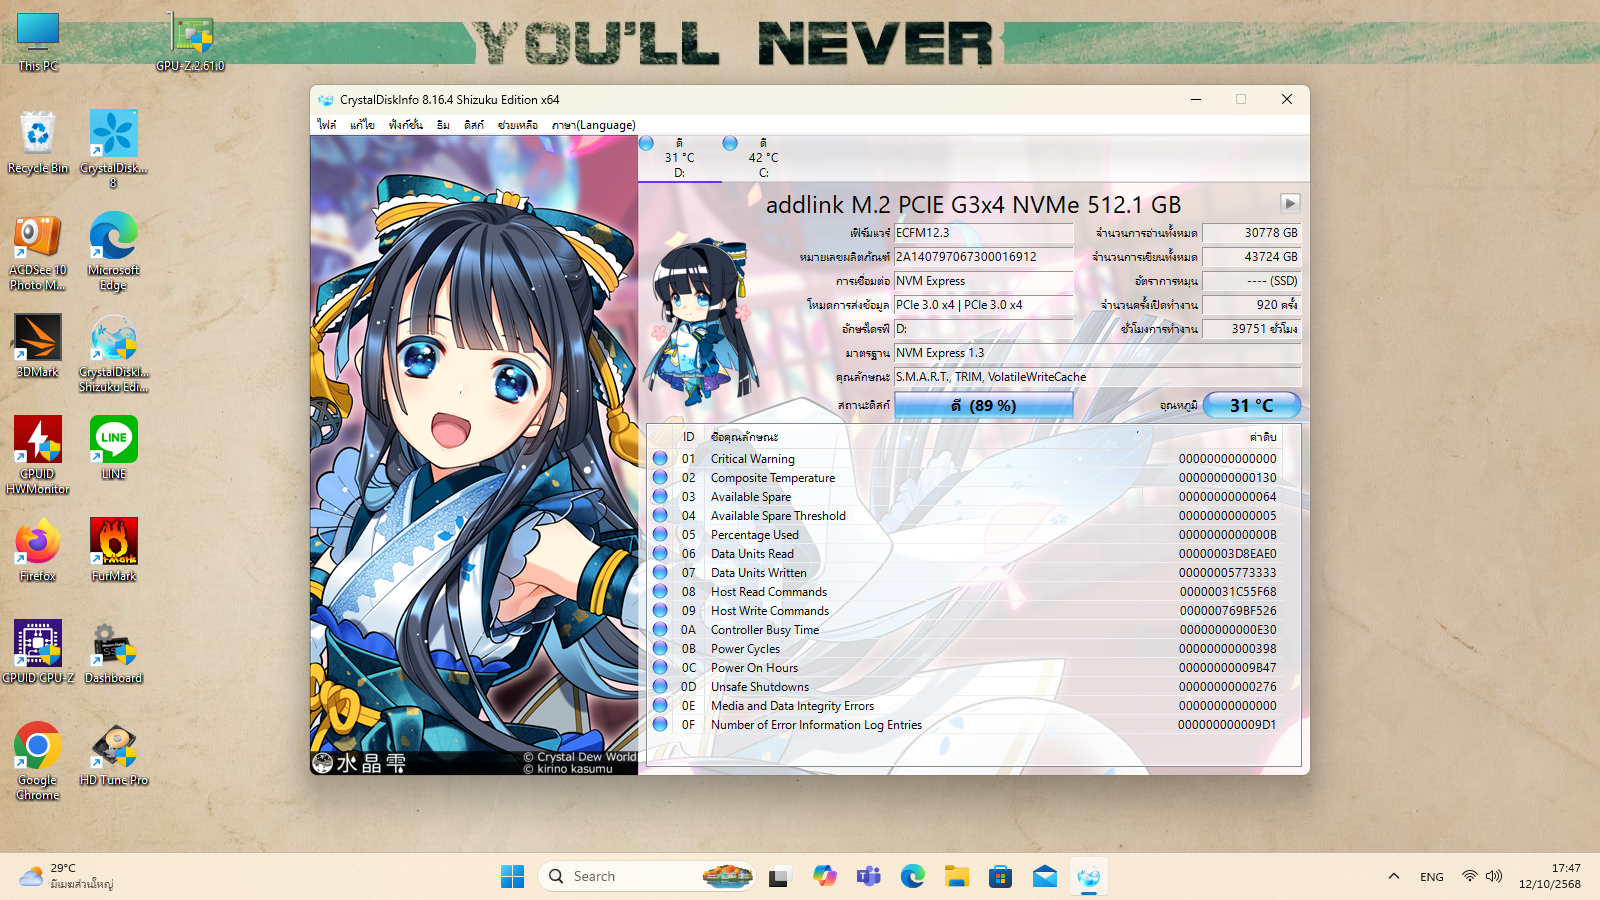The height and width of the screenshot is (900, 1600).
Task: Show next disk with the arrow button
Action: tap(1290, 203)
